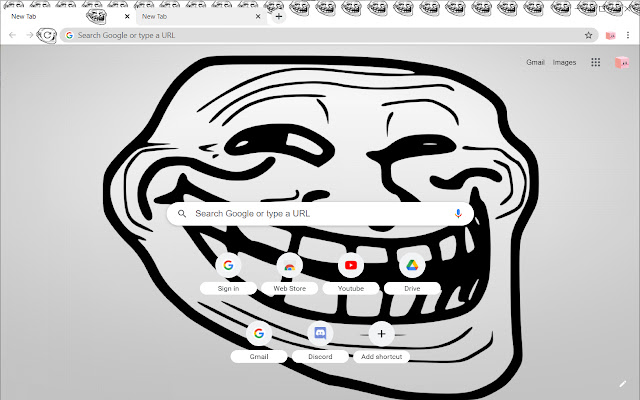The height and width of the screenshot is (400, 640).
Task: Focus the address bar URL field
Action: [329, 35]
